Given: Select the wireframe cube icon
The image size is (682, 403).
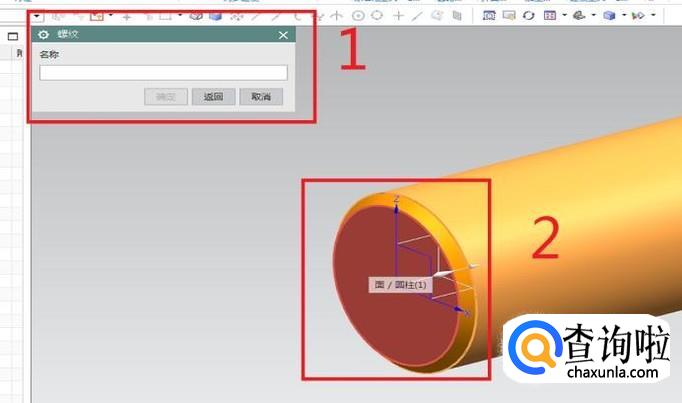Looking at the screenshot, I should (196, 16).
